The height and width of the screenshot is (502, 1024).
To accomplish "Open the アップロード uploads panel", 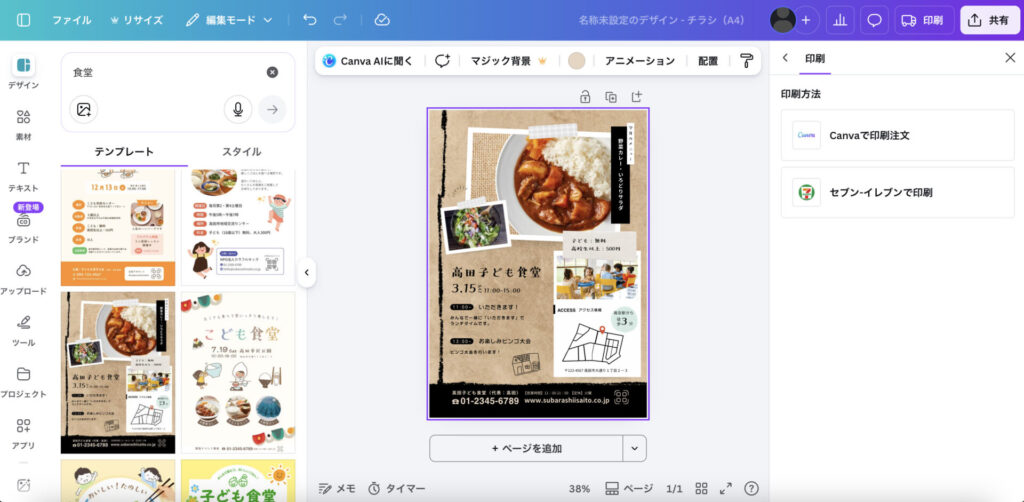I will point(23,278).
